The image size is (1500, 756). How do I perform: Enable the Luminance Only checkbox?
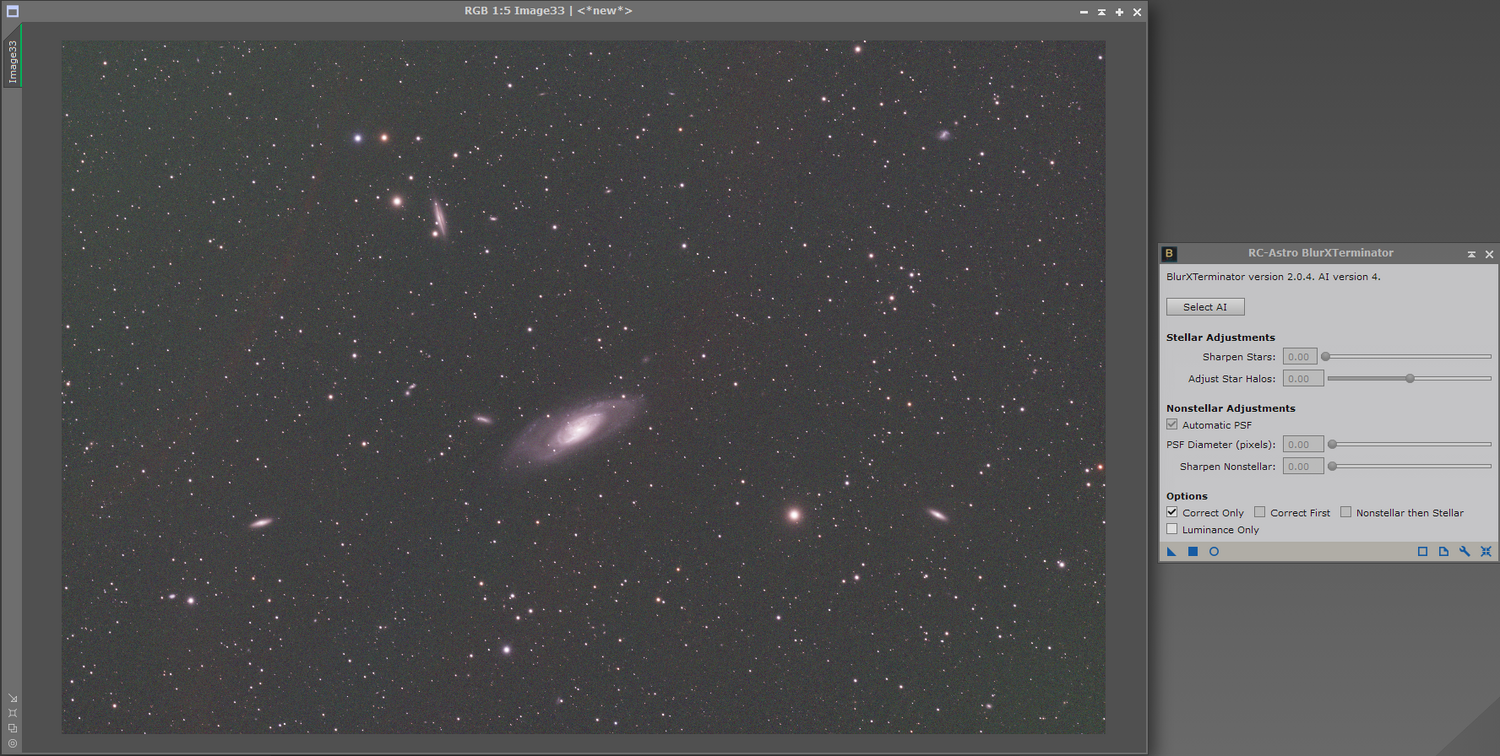point(1172,529)
